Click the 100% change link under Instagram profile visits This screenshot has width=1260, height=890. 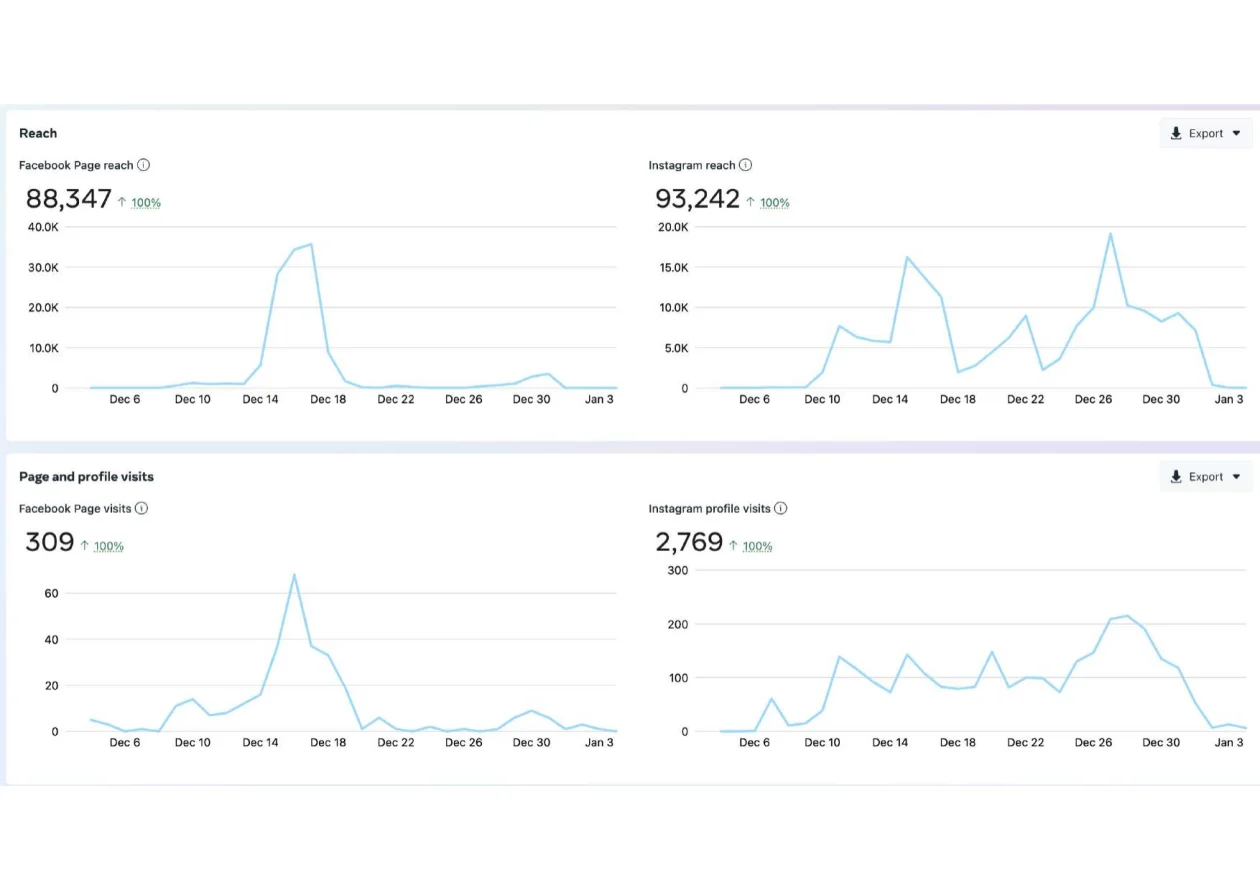[758, 546]
